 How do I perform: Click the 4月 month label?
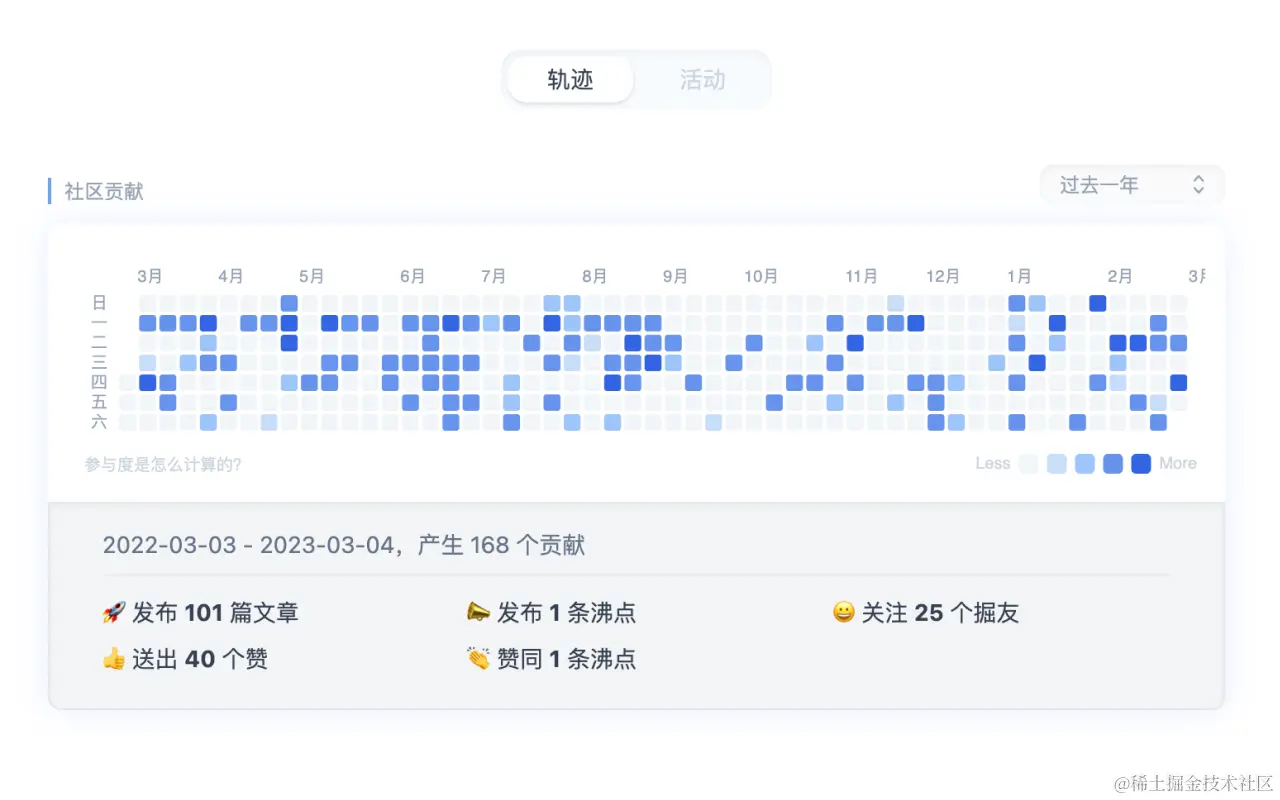tap(230, 276)
